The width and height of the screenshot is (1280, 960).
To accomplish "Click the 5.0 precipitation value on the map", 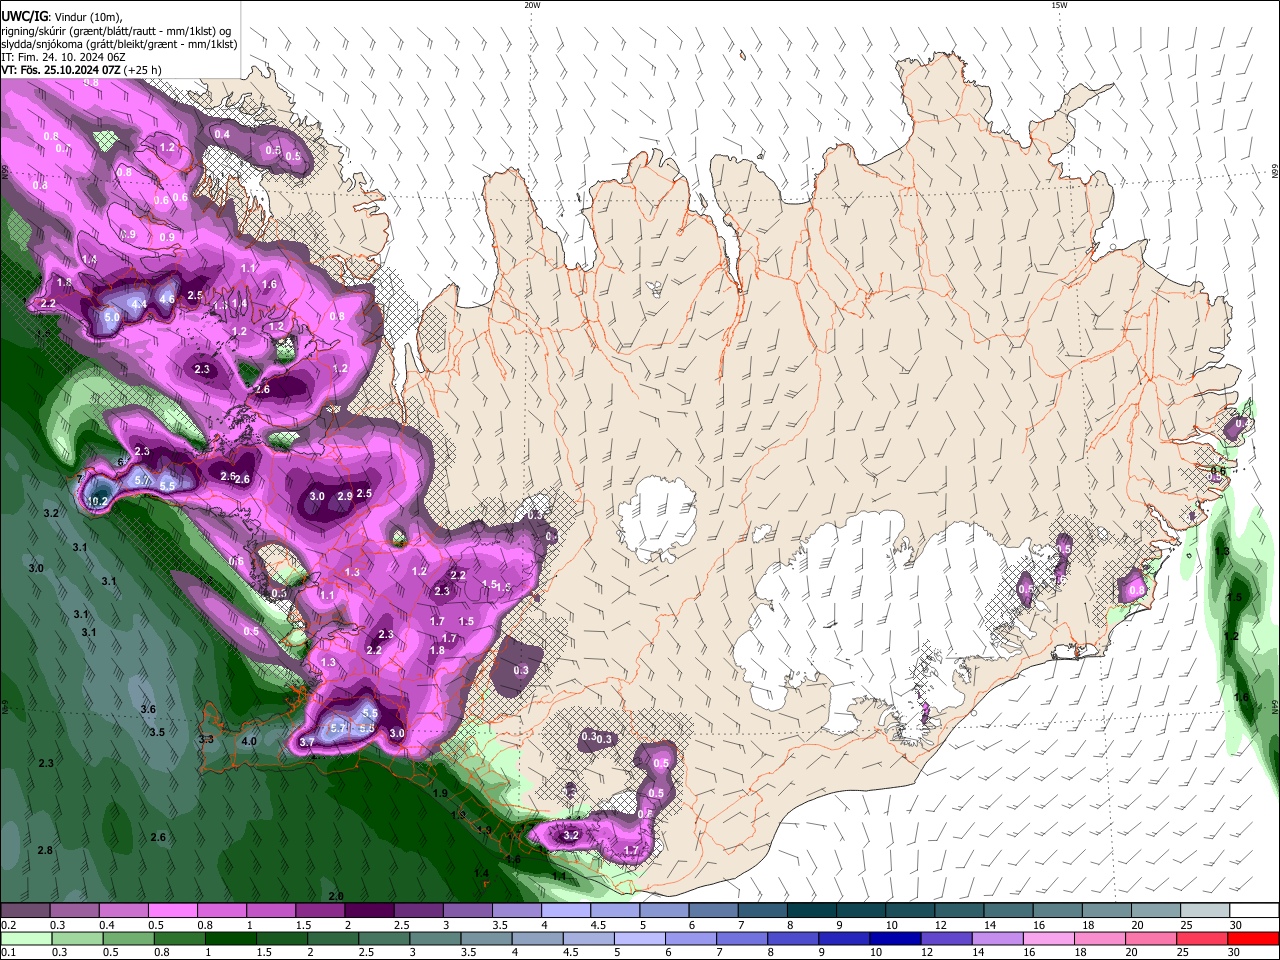I will [x=112, y=317].
